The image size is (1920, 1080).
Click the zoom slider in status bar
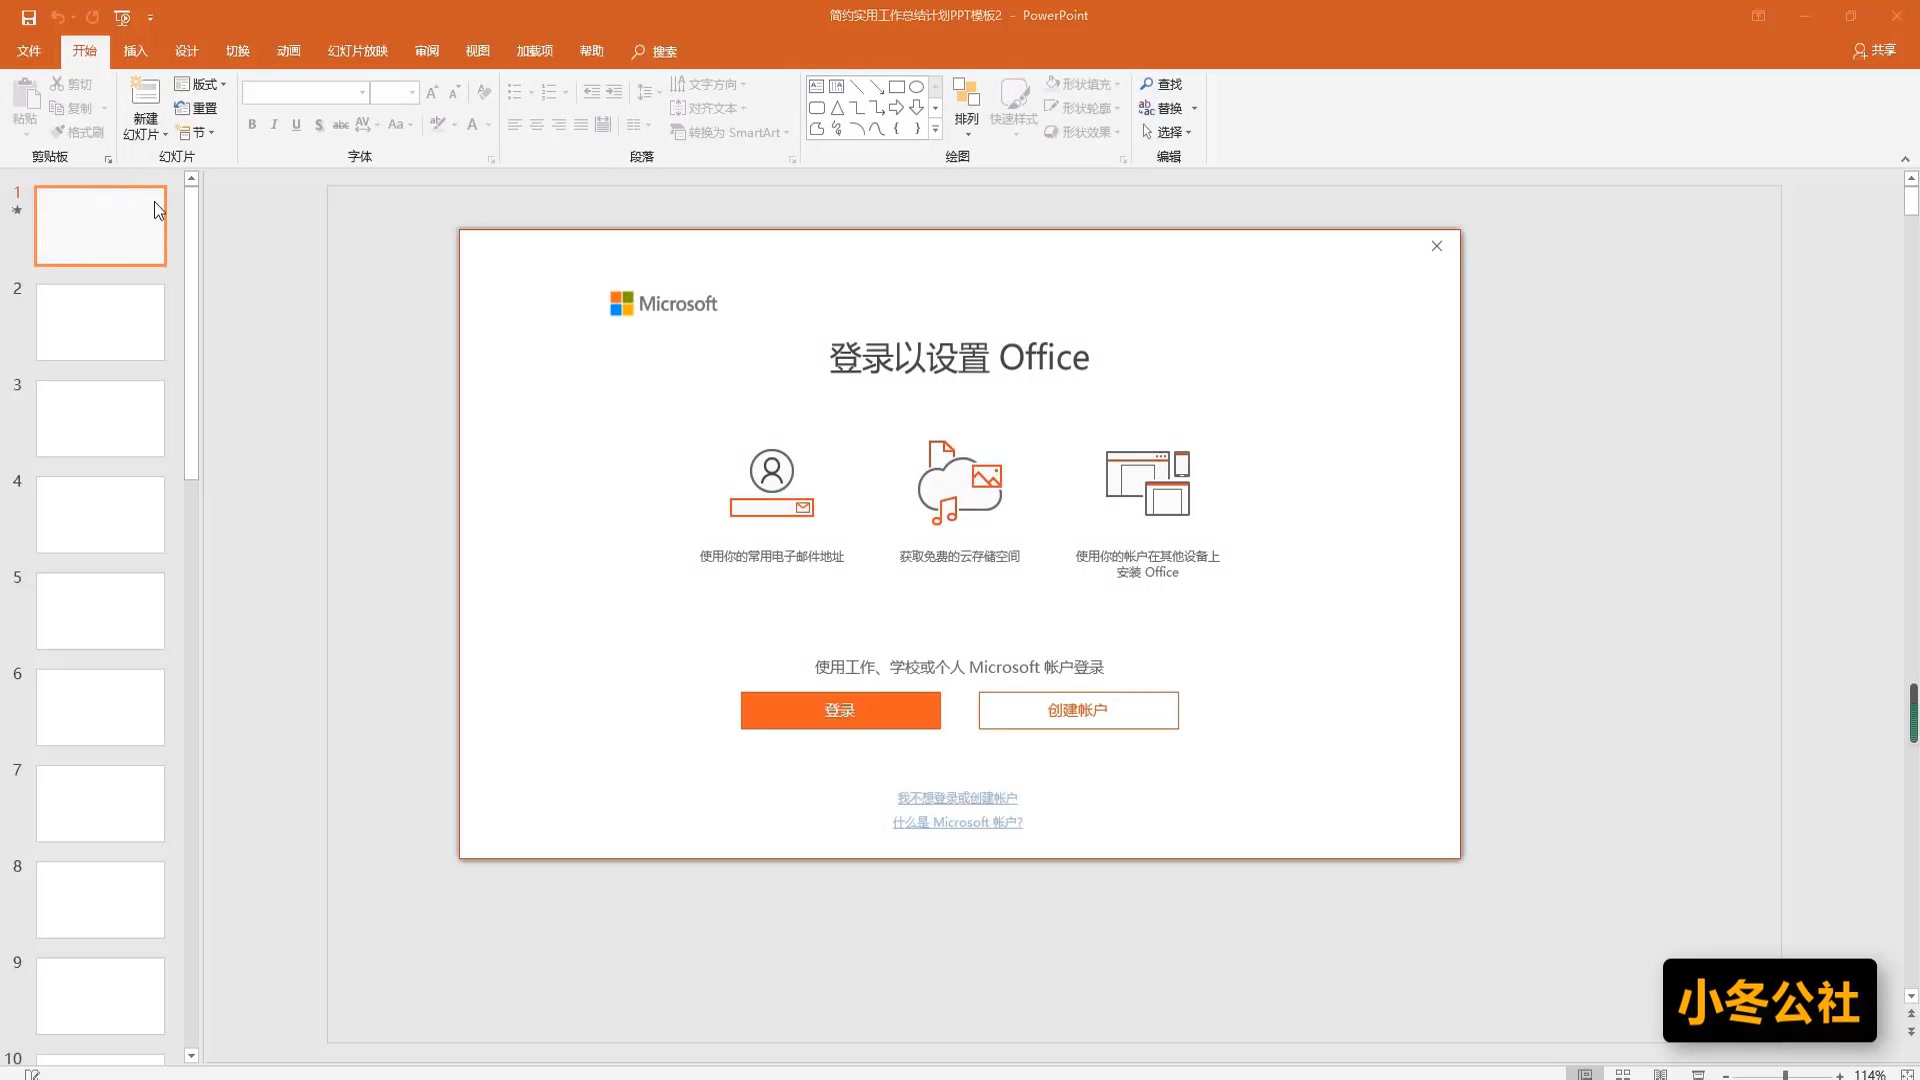click(x=1785, y=1075)
